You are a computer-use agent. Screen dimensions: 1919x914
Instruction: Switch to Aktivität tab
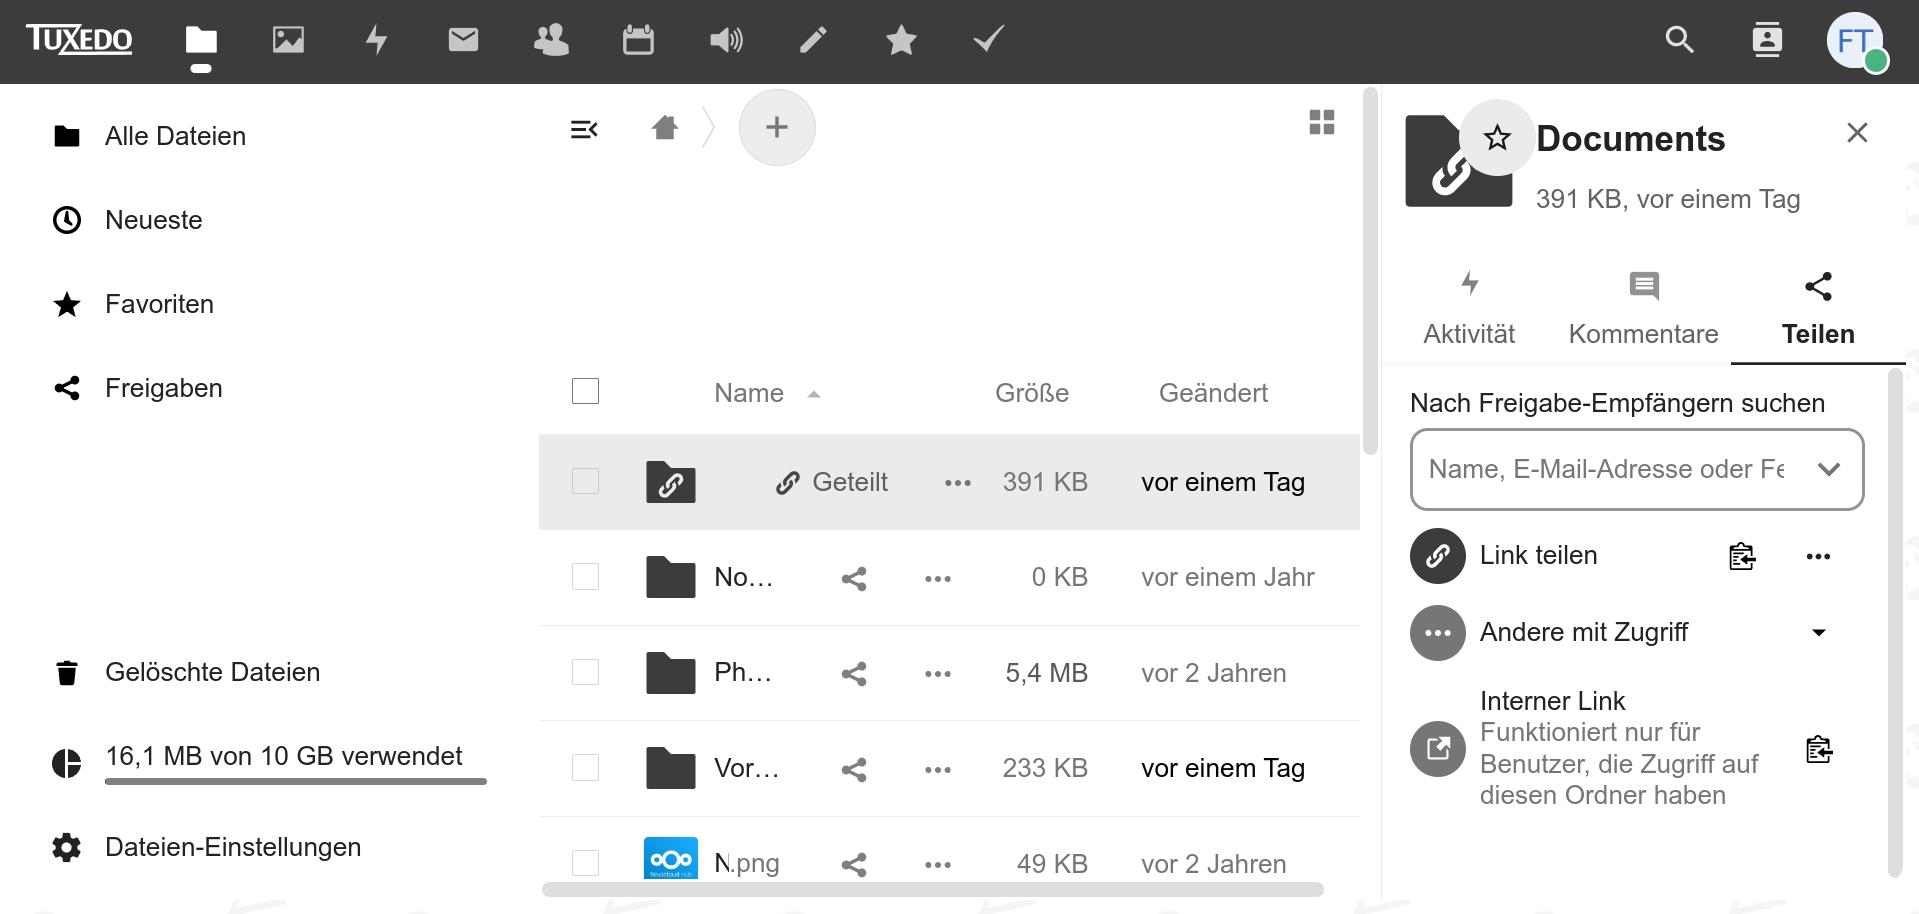point(1469,309)
